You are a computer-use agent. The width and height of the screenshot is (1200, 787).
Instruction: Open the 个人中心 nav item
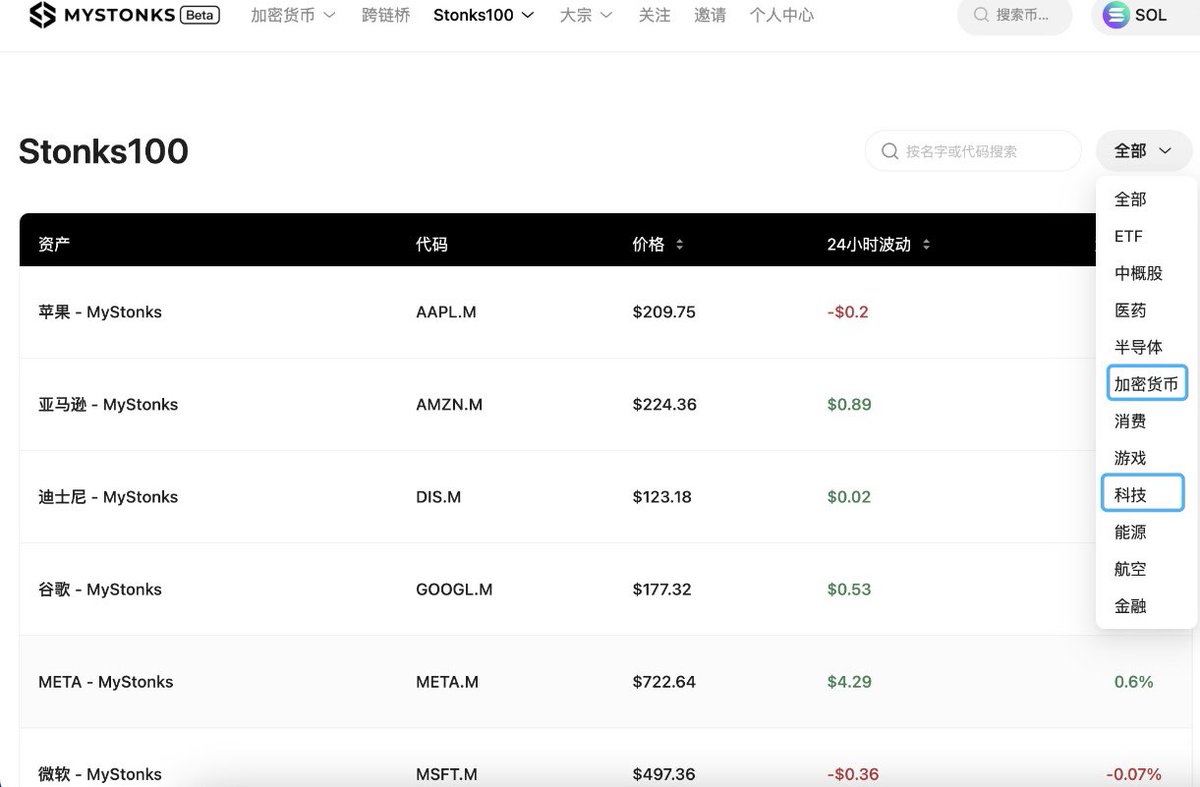[x=781, y=15]
